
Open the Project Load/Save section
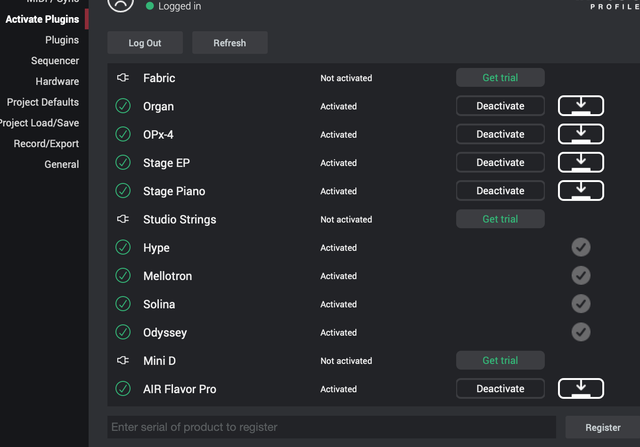point(40,123)
